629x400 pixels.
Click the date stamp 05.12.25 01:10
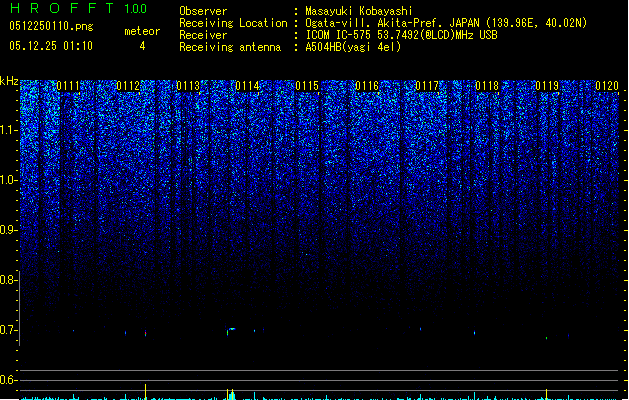pyautogui.click(x=51, y=46)
